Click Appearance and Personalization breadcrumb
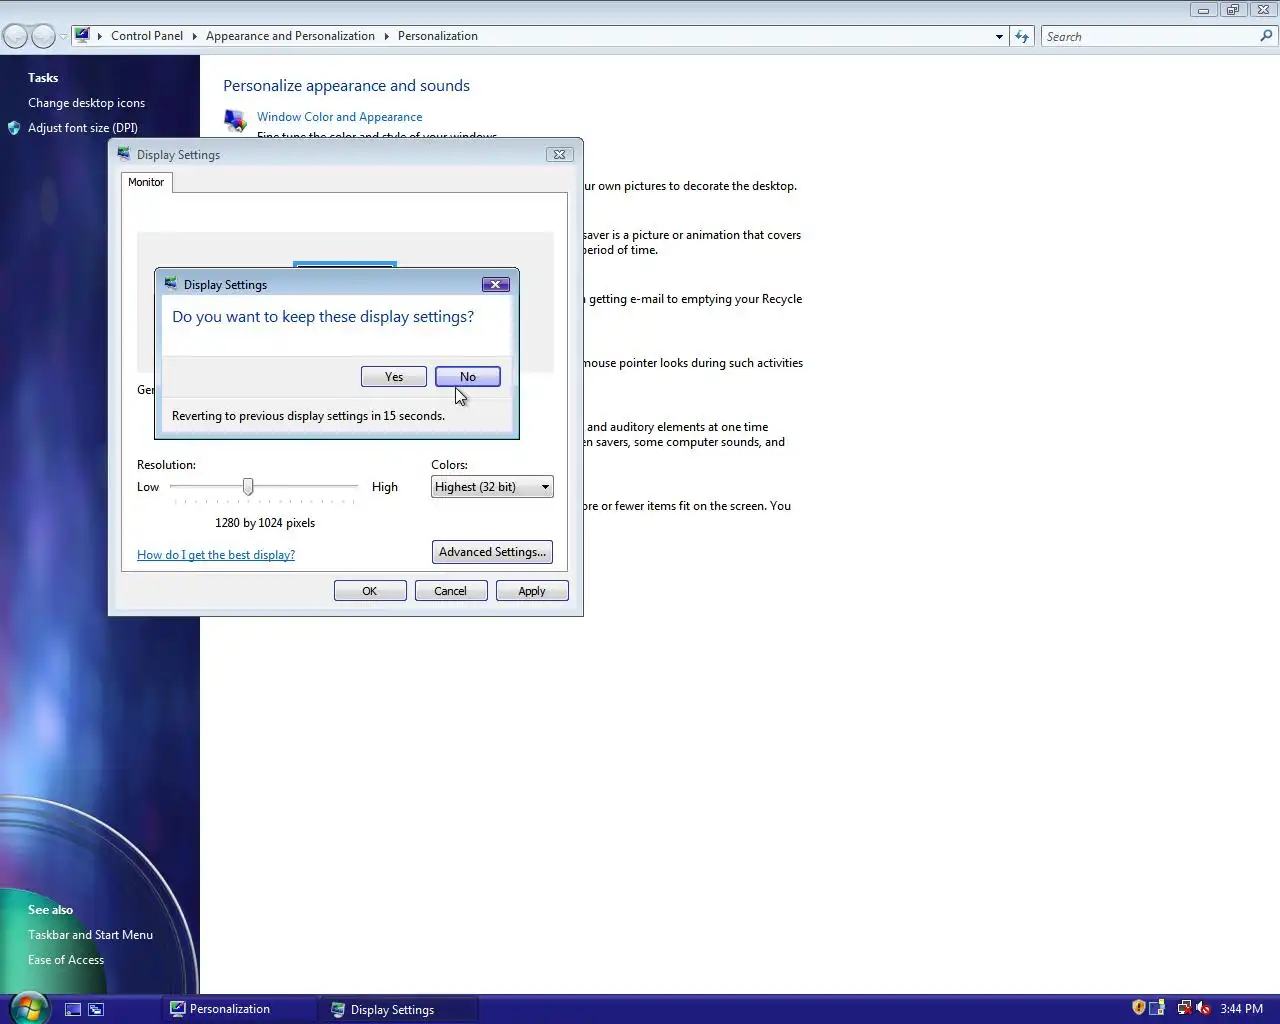The image size is (1280, 1024). pyautogui.click(x=290, y=36)
